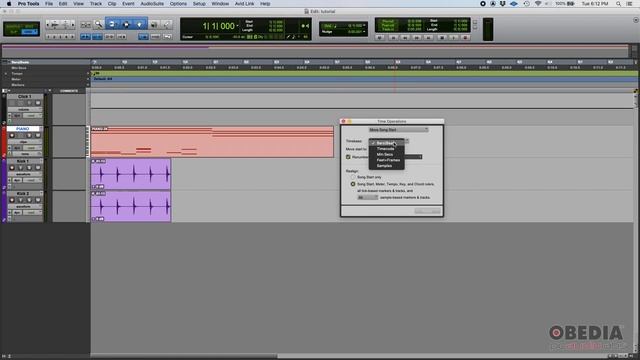This screenshot has height=360, width=640.
Task: Select the Trim tool
Action: click(112, 24)
